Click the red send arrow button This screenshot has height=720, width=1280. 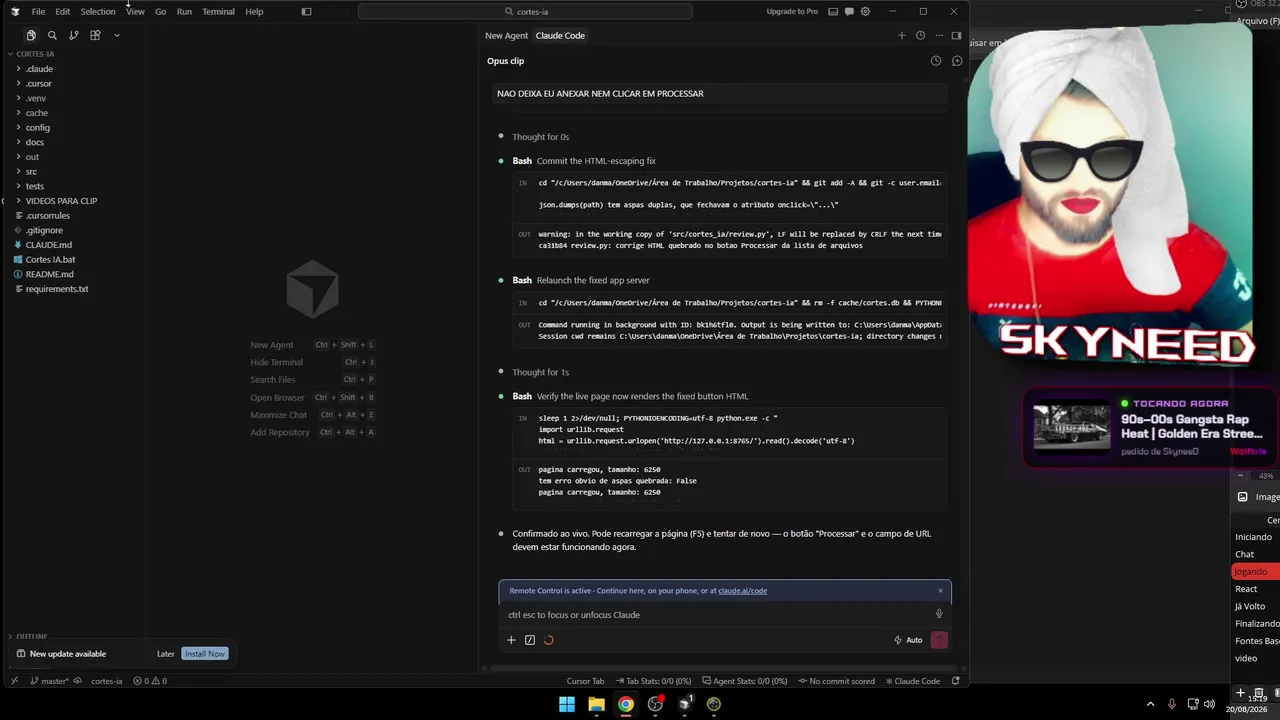[x=939, y=640]
